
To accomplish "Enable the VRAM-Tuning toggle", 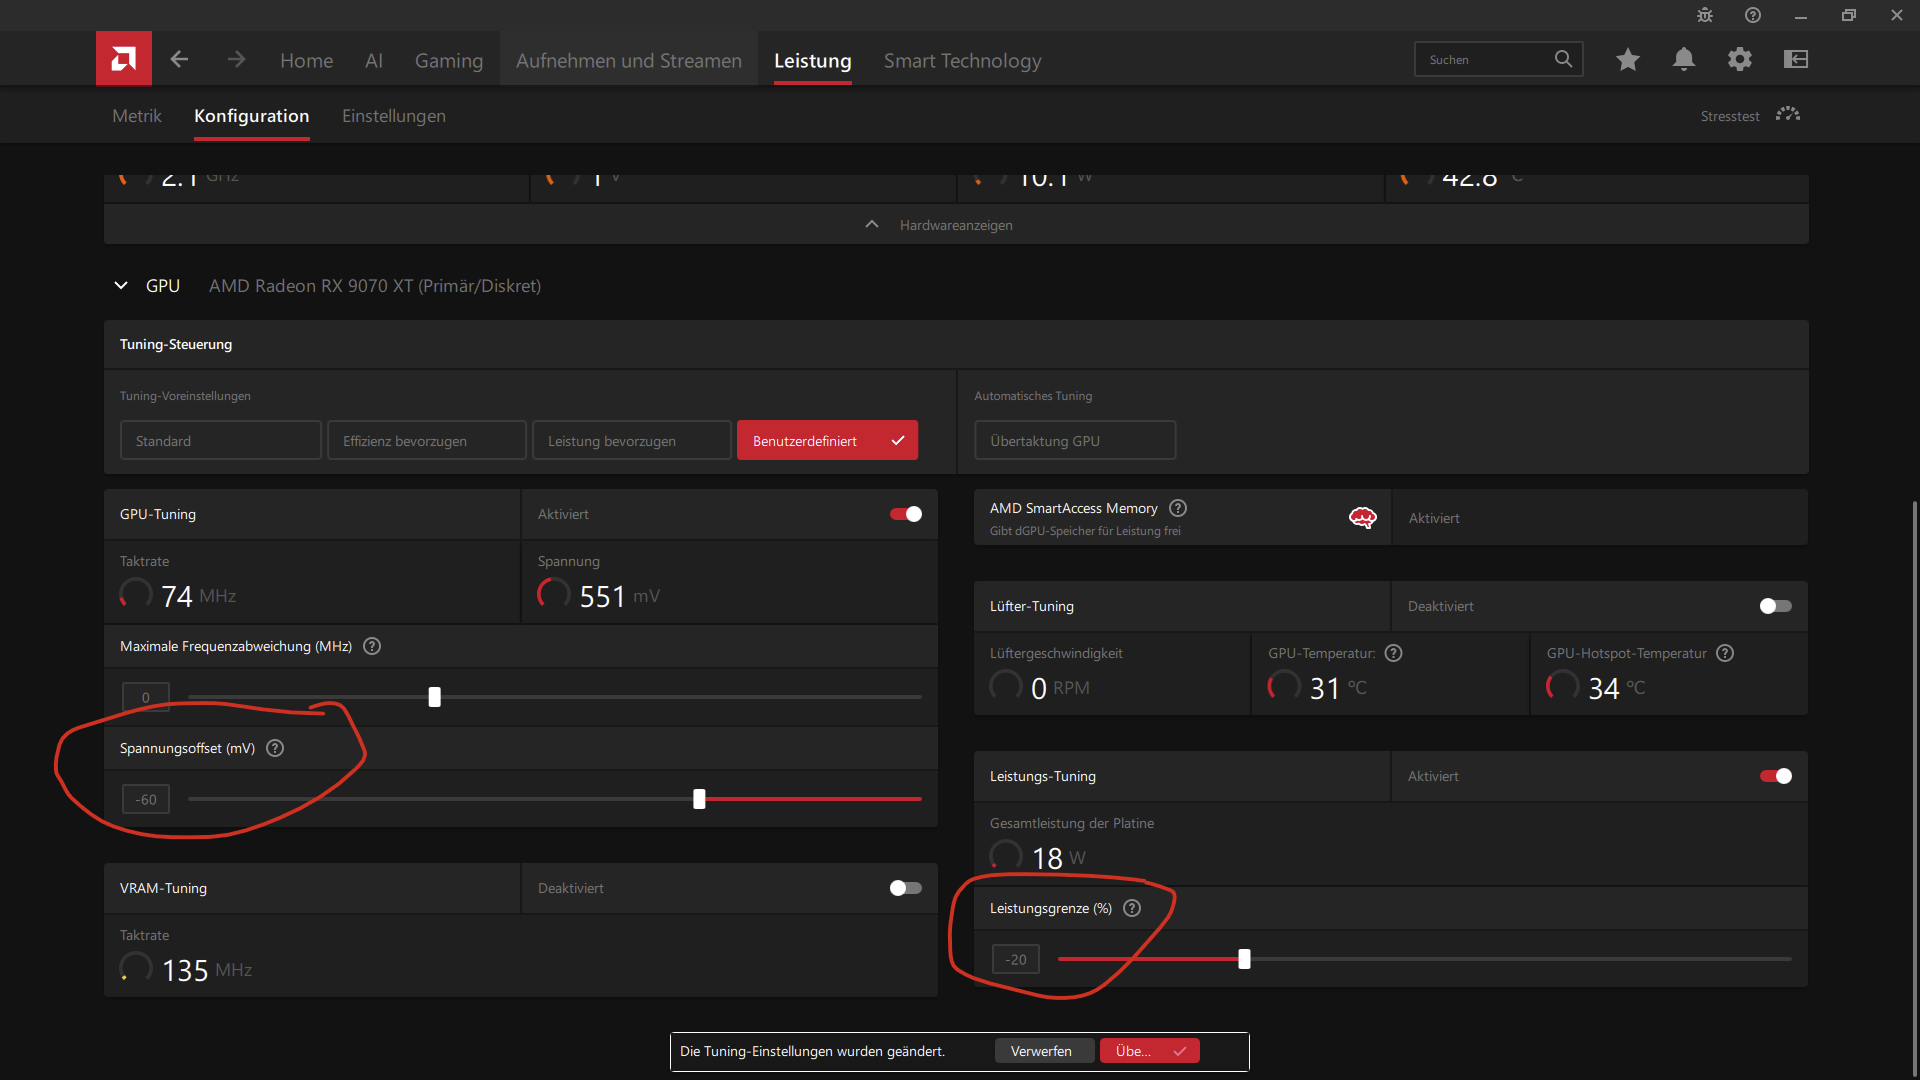I will click(906, 888).
